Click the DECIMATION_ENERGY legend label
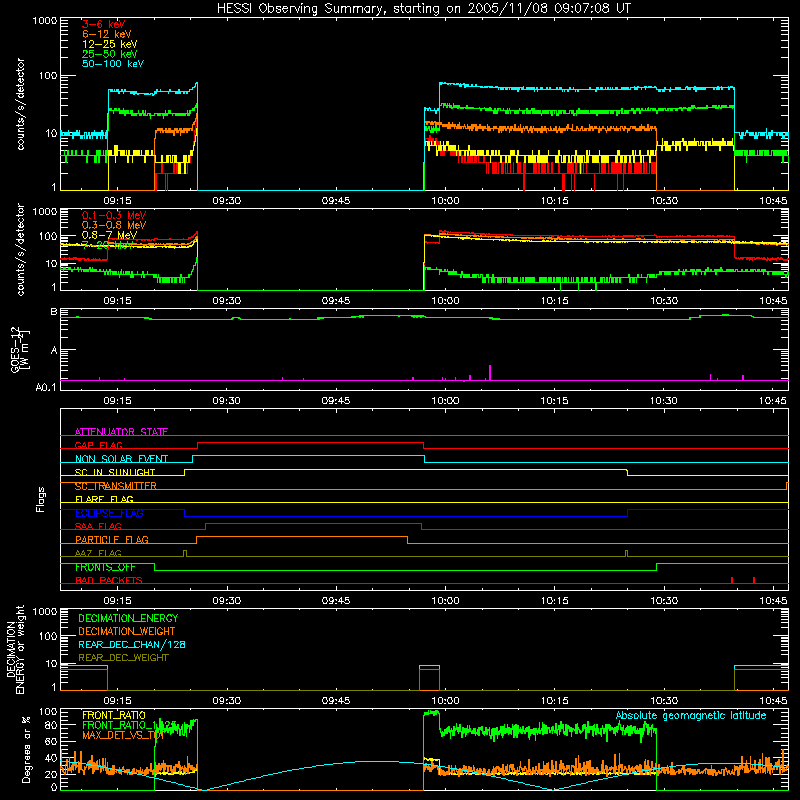 tap(128, 618)
